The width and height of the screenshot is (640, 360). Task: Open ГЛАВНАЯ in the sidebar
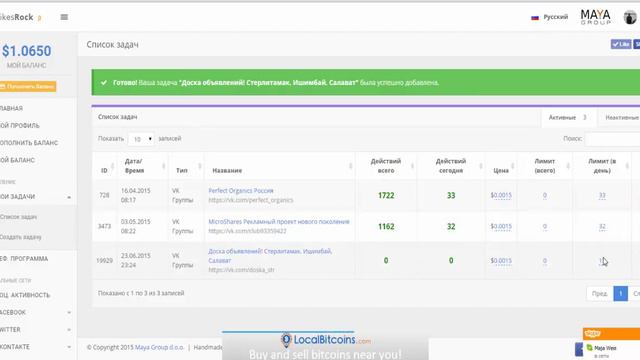click(11, 108)
